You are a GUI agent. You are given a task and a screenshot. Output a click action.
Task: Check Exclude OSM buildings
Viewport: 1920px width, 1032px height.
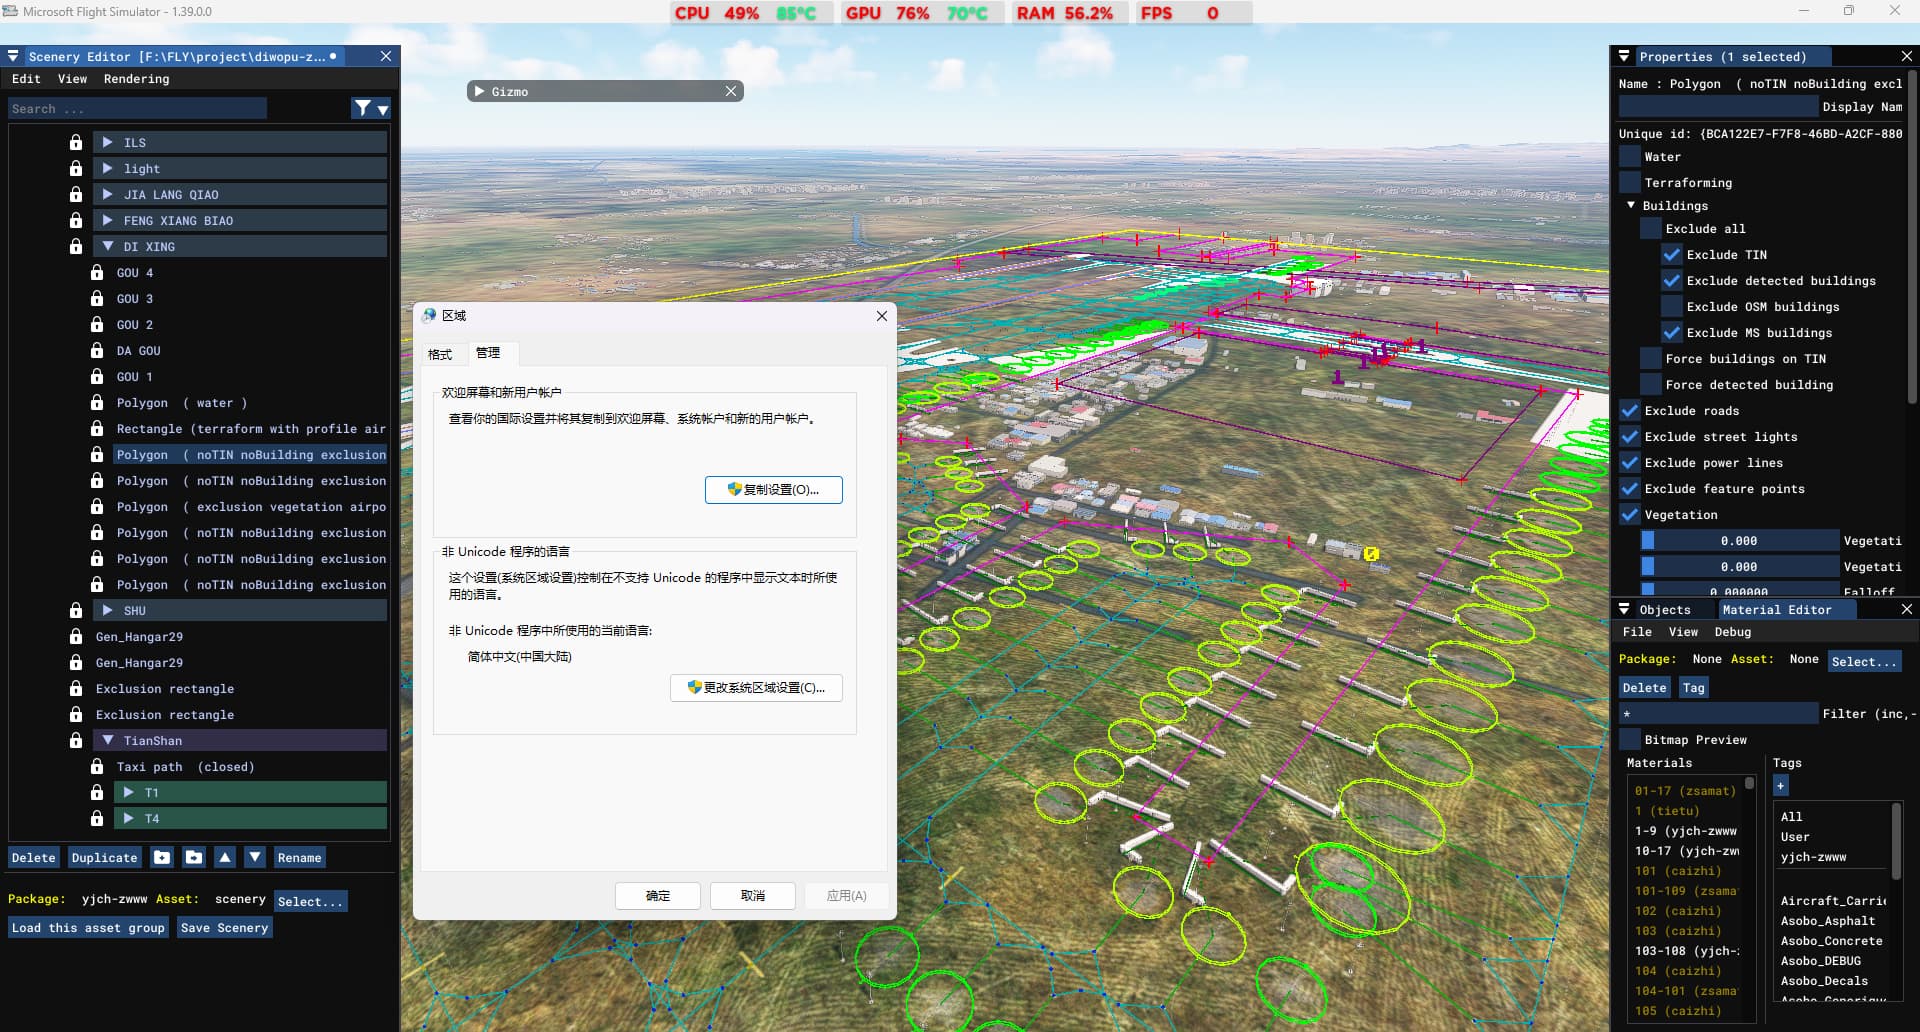pyautogui.click(x=1672, y=307)
